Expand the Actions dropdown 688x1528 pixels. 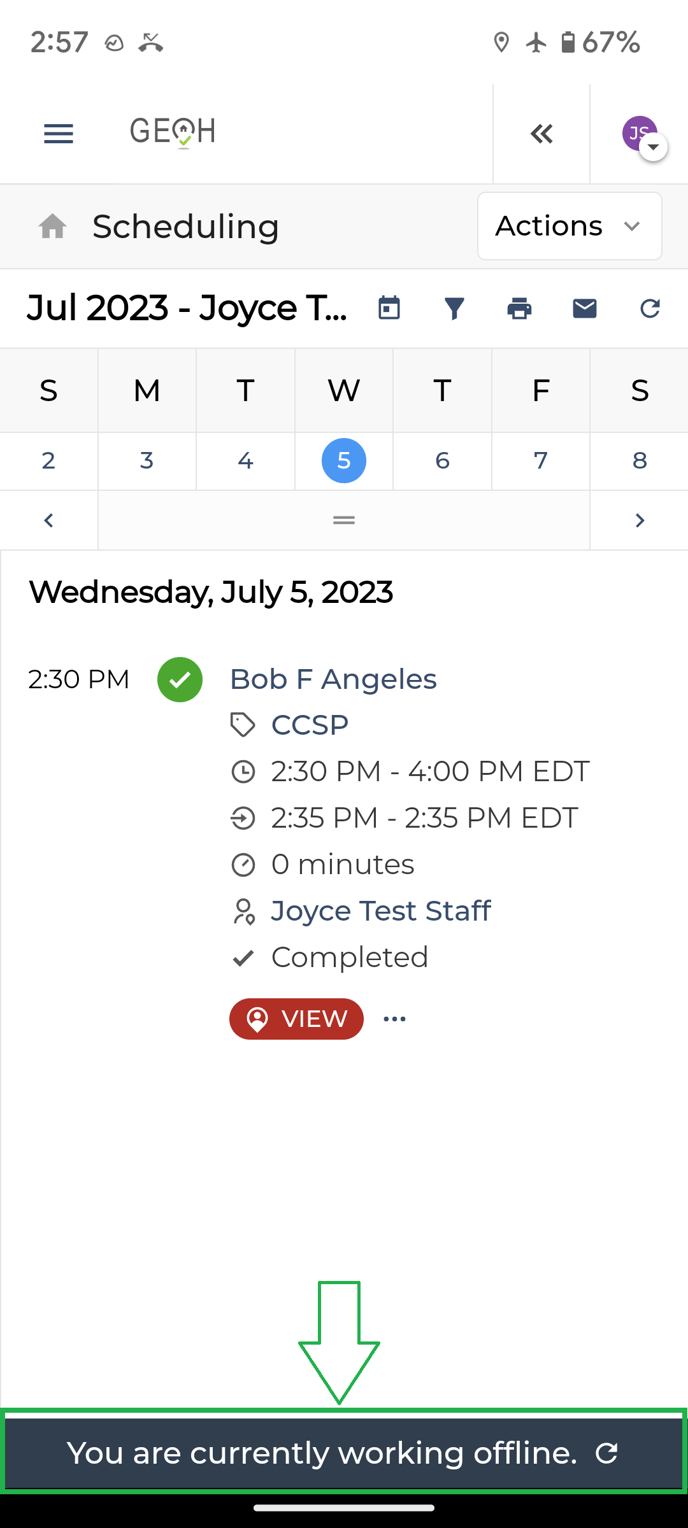point(570,226)
